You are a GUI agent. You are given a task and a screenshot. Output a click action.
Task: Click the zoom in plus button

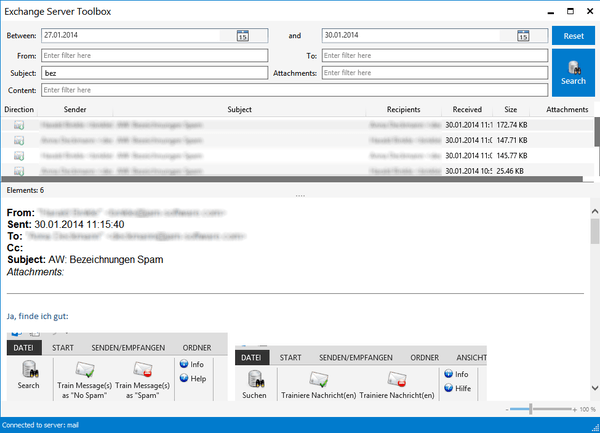tap(574, 410)
